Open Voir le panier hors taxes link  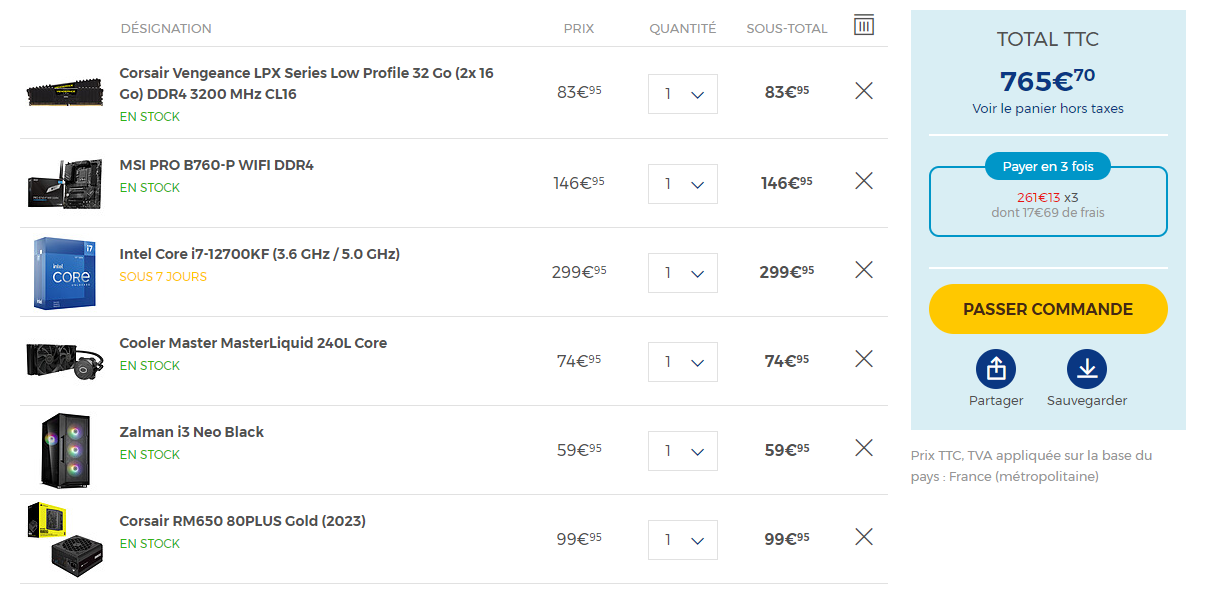(1048, 108)
